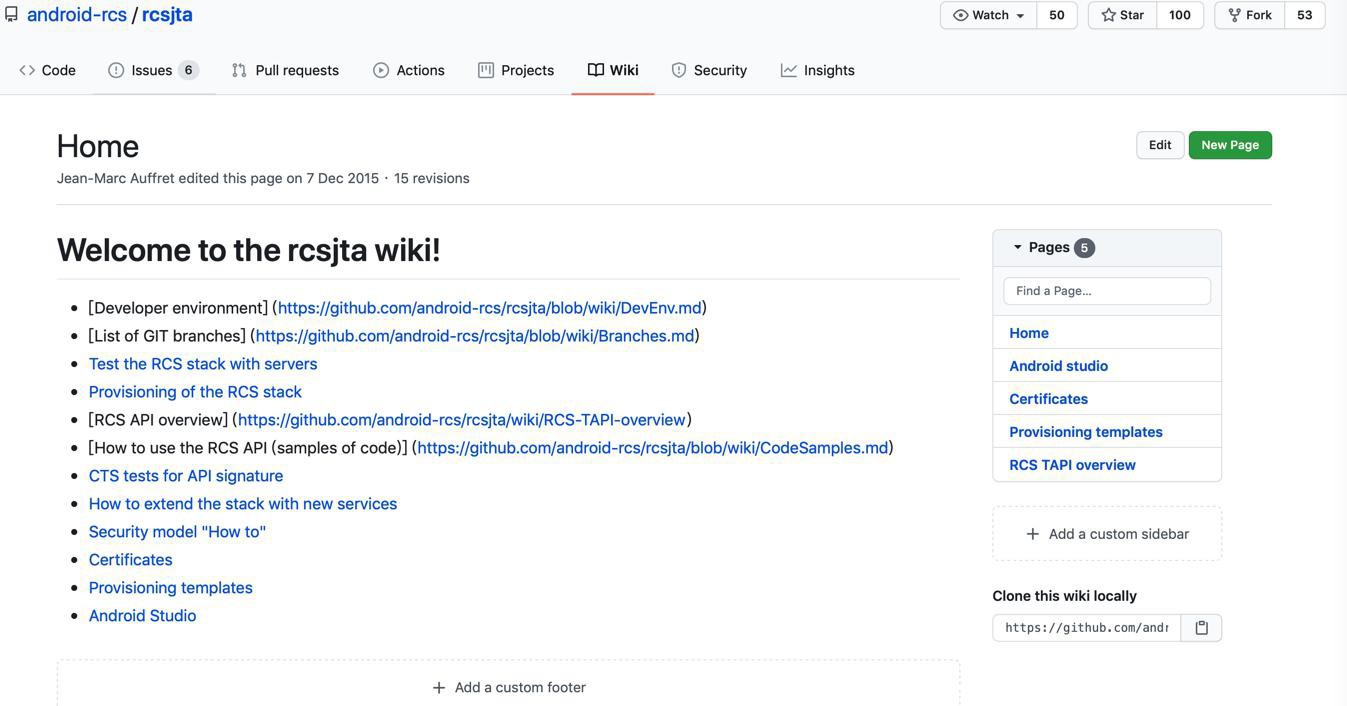Open the android-rcs owner link
This screenshot has width=1347, height=706.
pos(77,14)
